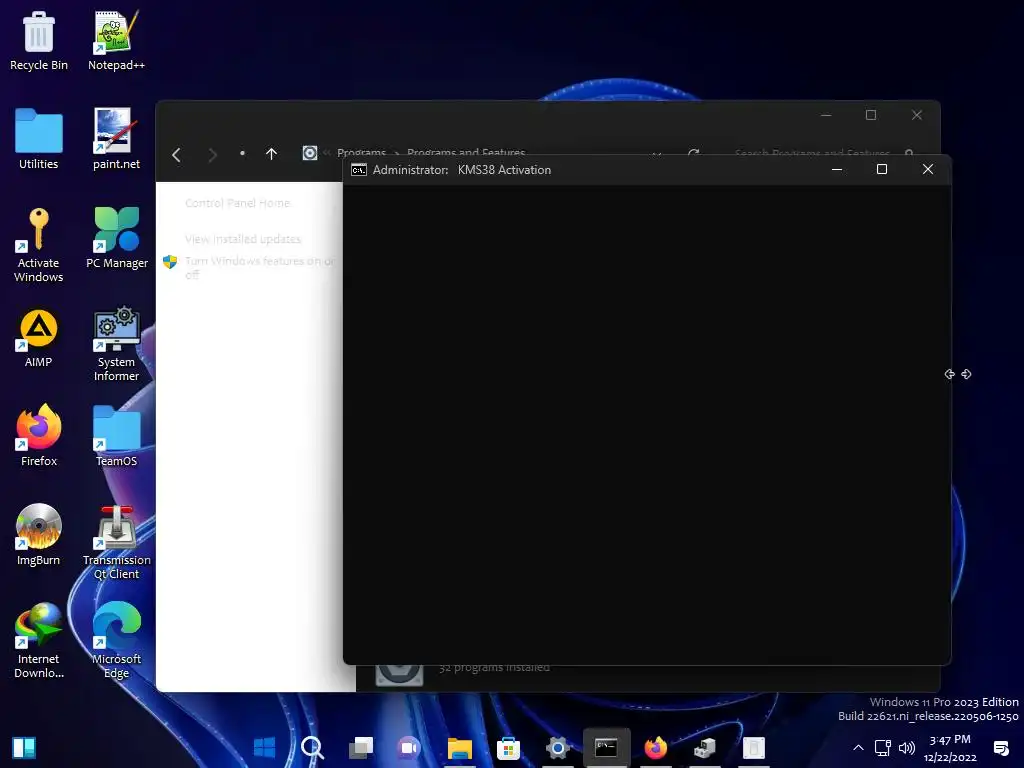Minimize the Programs and Features window

click(826, 115)
